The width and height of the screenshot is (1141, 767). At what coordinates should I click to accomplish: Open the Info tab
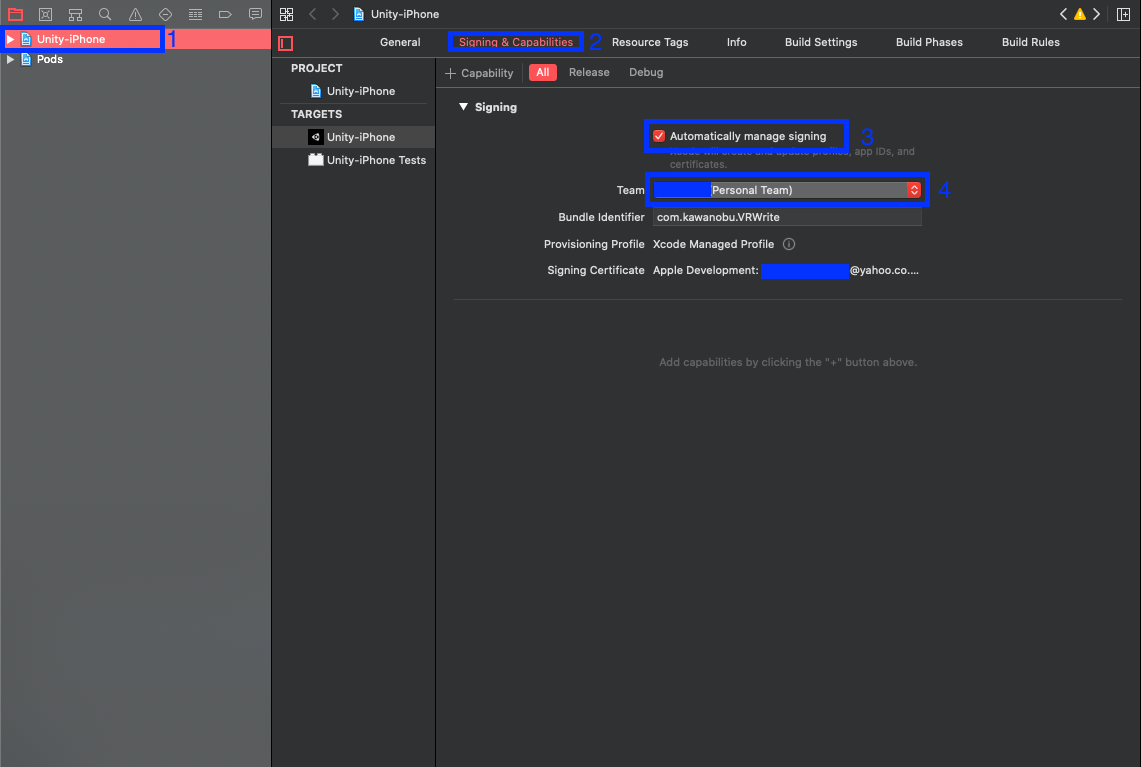(736, 42)
